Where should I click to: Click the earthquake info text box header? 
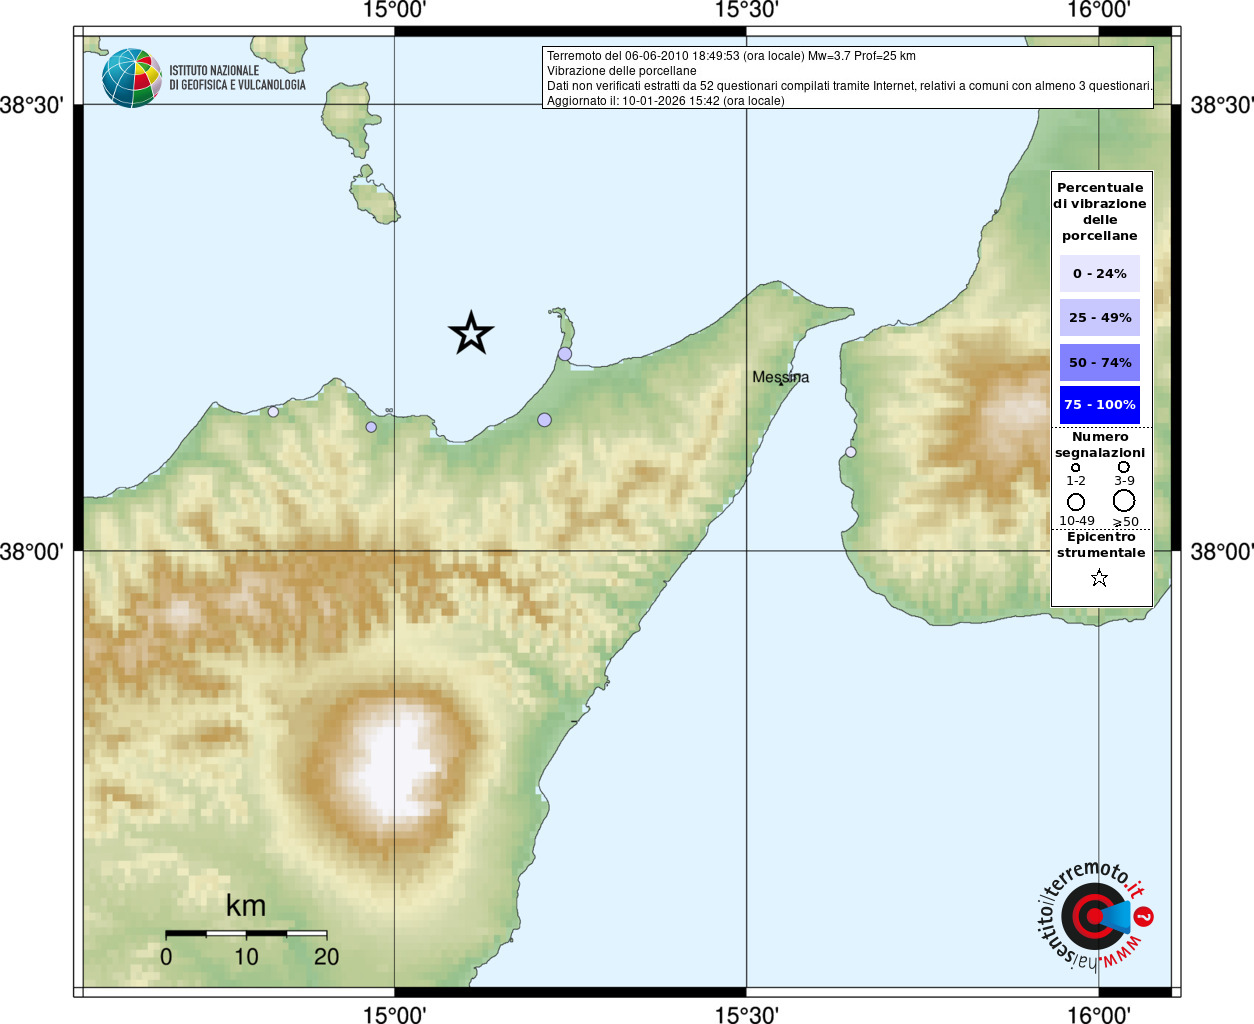(731, 56)
